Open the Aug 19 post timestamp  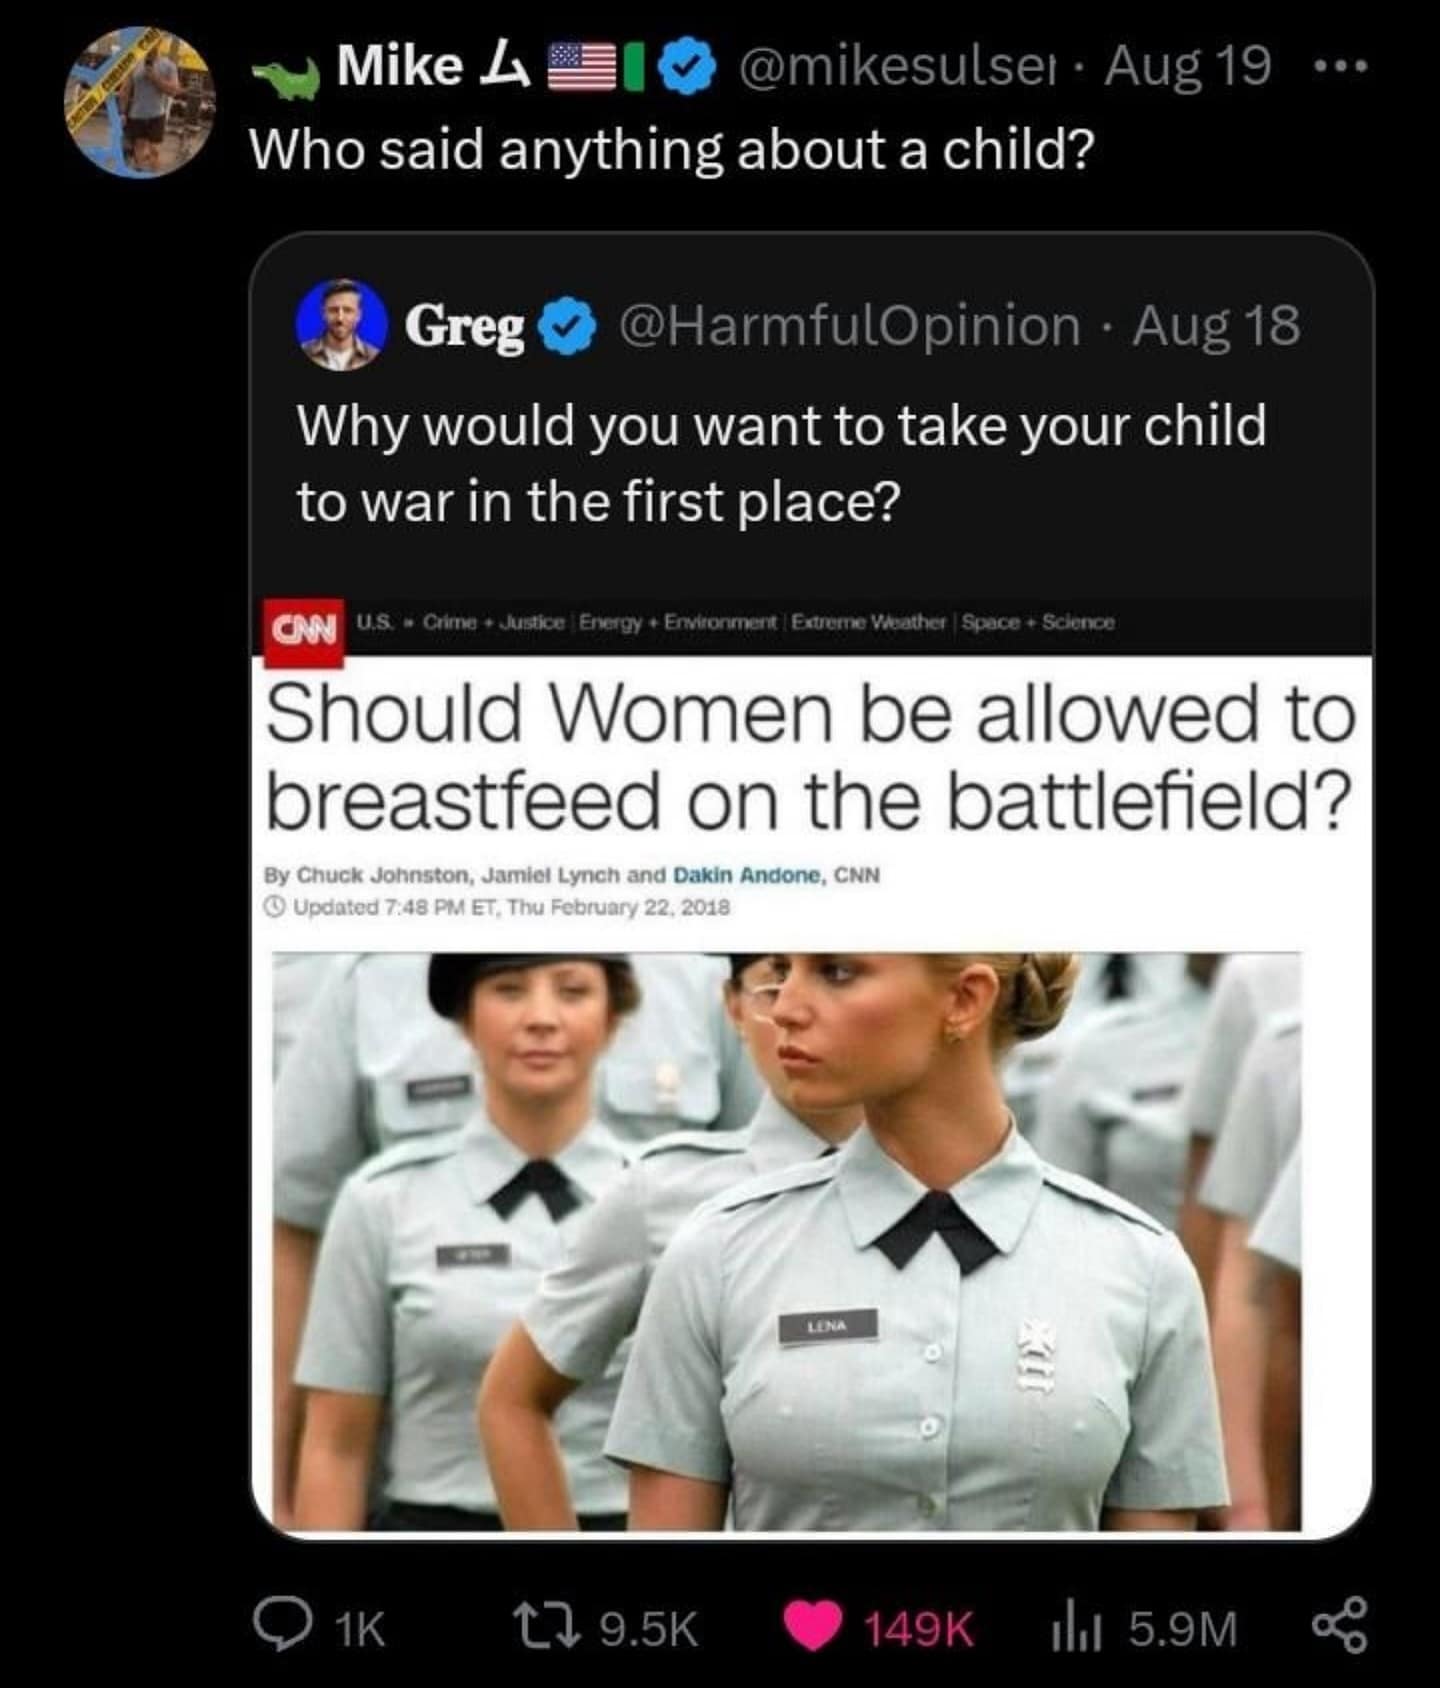[1188, 66]
